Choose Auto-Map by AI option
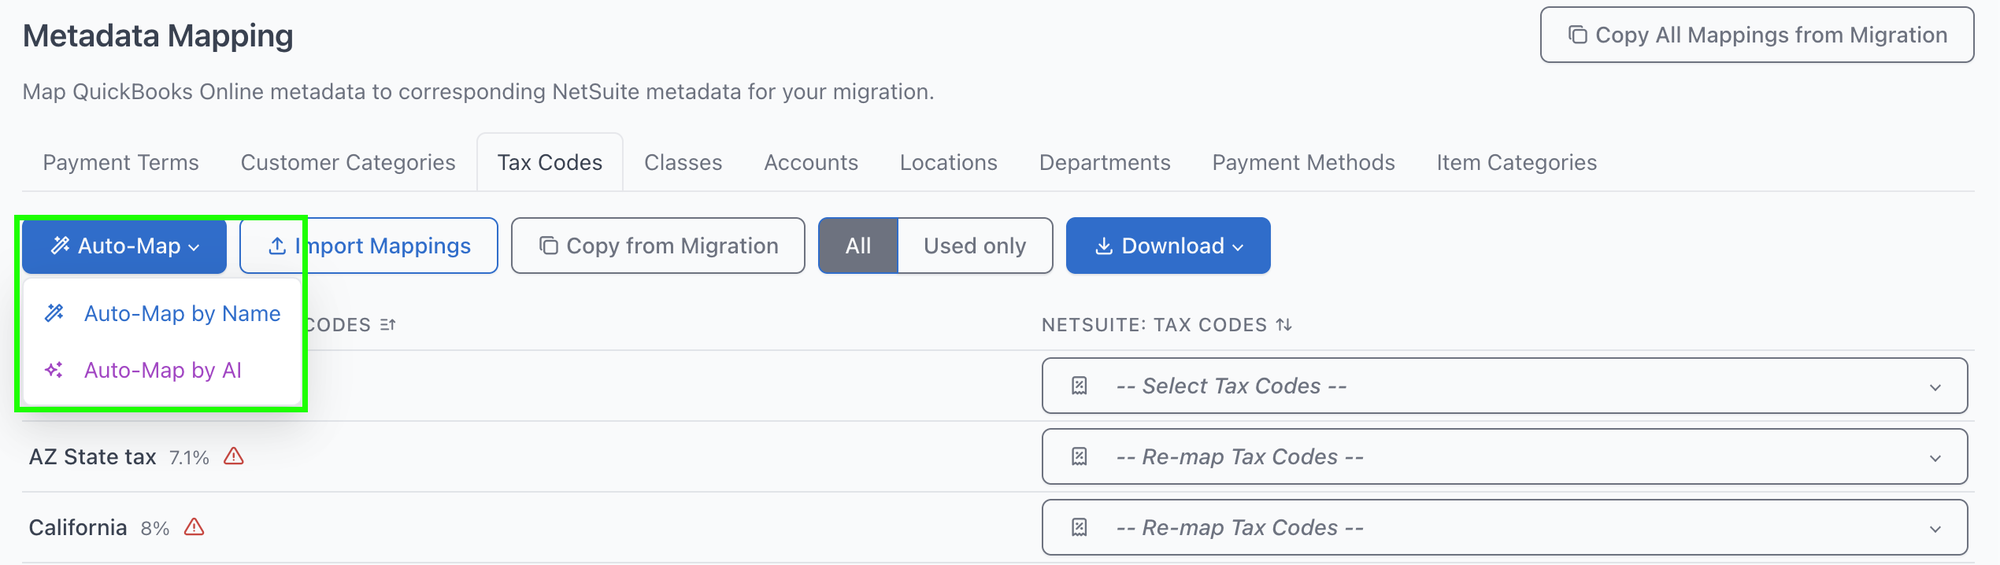The width and height of the screenshot is (2000, 565). pos(162,371)
